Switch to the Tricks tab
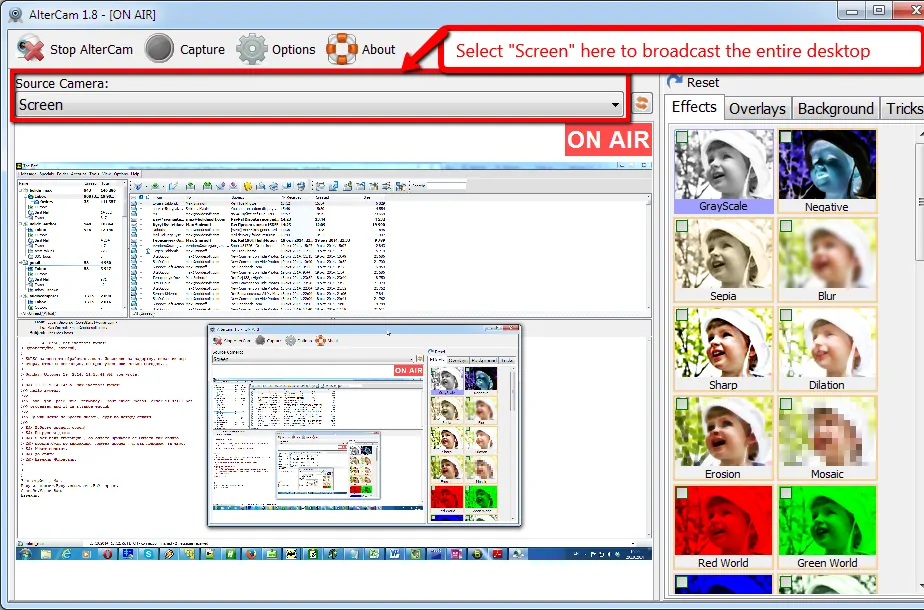 coord(903,108)
